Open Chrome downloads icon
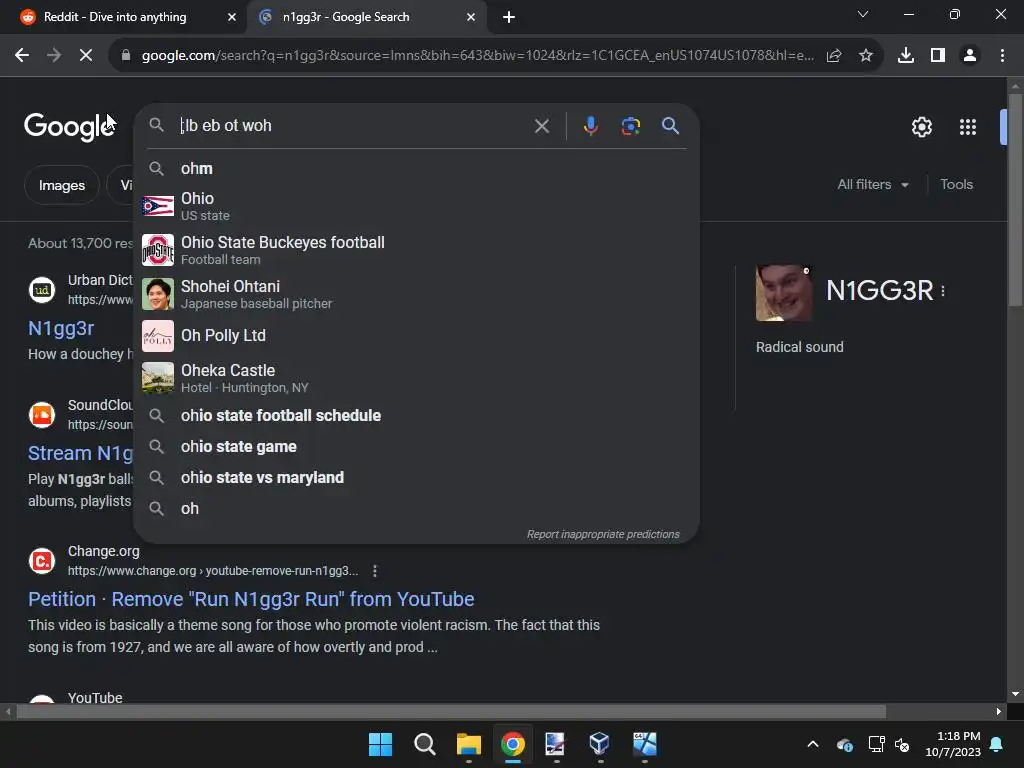Viewport: 1024px width, 768px height. tap(906, 56)
